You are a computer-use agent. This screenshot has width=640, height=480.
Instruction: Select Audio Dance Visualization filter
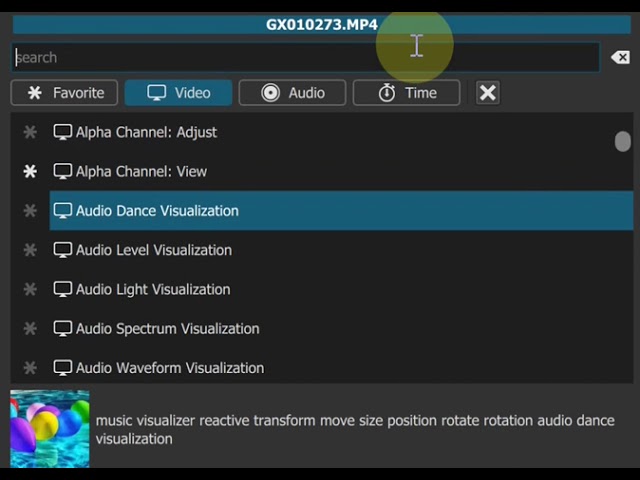[x=341, y=211]
